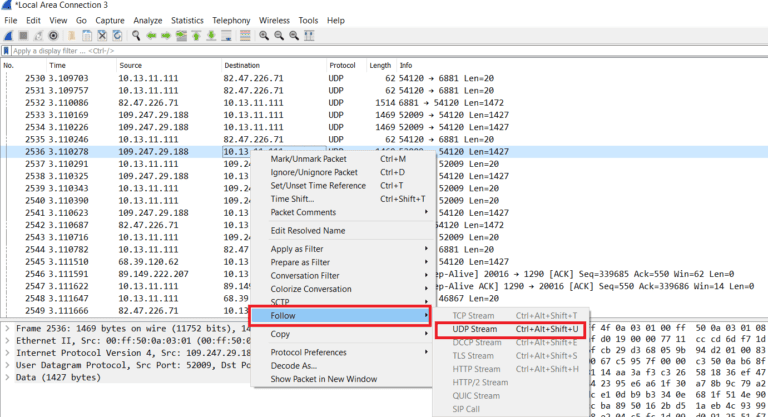Image resolution: width=768 pixels, height=417 pixels.
Task: Start capturing packets with the shark fin icon
Action: [9, 35]
